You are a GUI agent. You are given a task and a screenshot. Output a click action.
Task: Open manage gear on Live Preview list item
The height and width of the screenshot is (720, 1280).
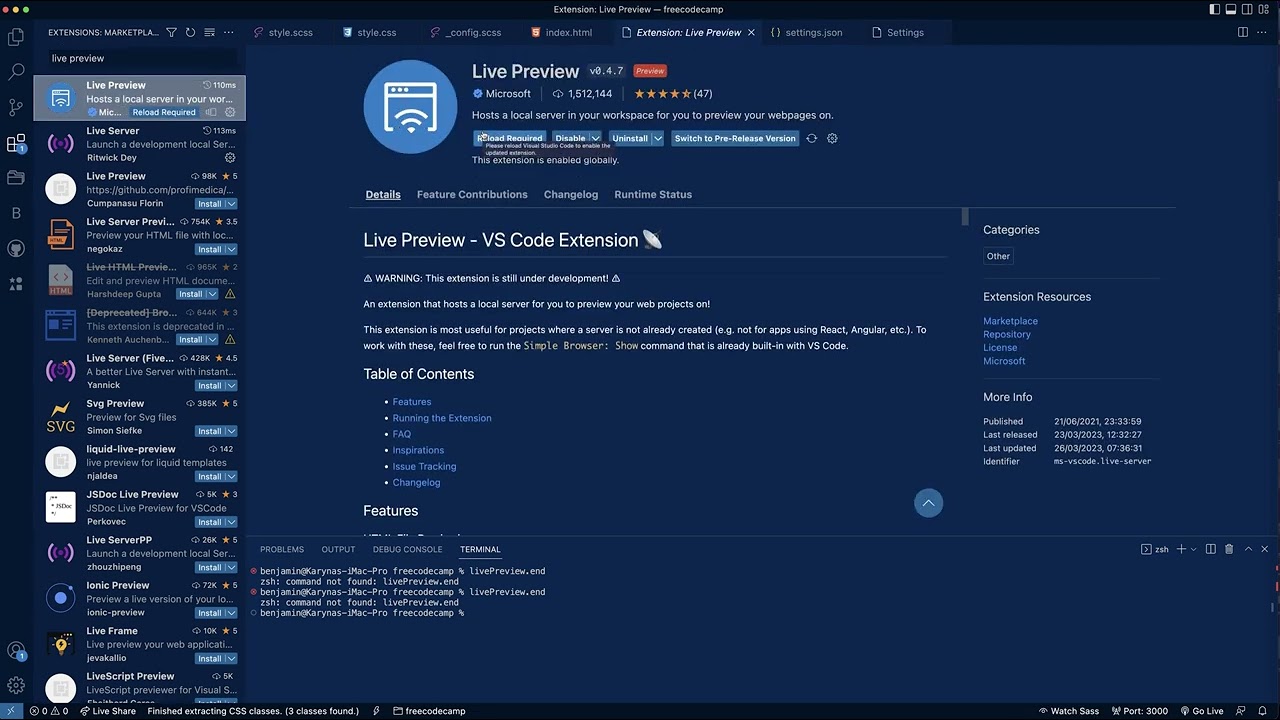pyautogui.click(x=230, y=112)
